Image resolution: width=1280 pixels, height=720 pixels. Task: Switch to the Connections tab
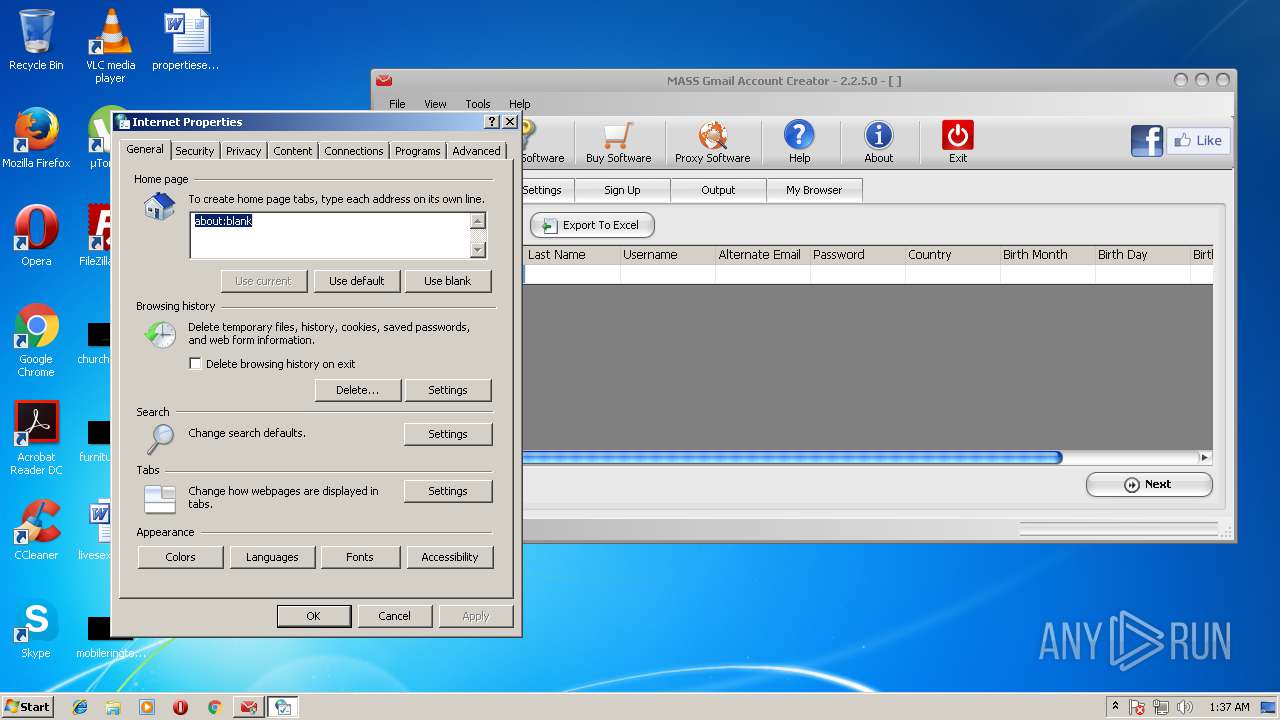coord(354,151)
